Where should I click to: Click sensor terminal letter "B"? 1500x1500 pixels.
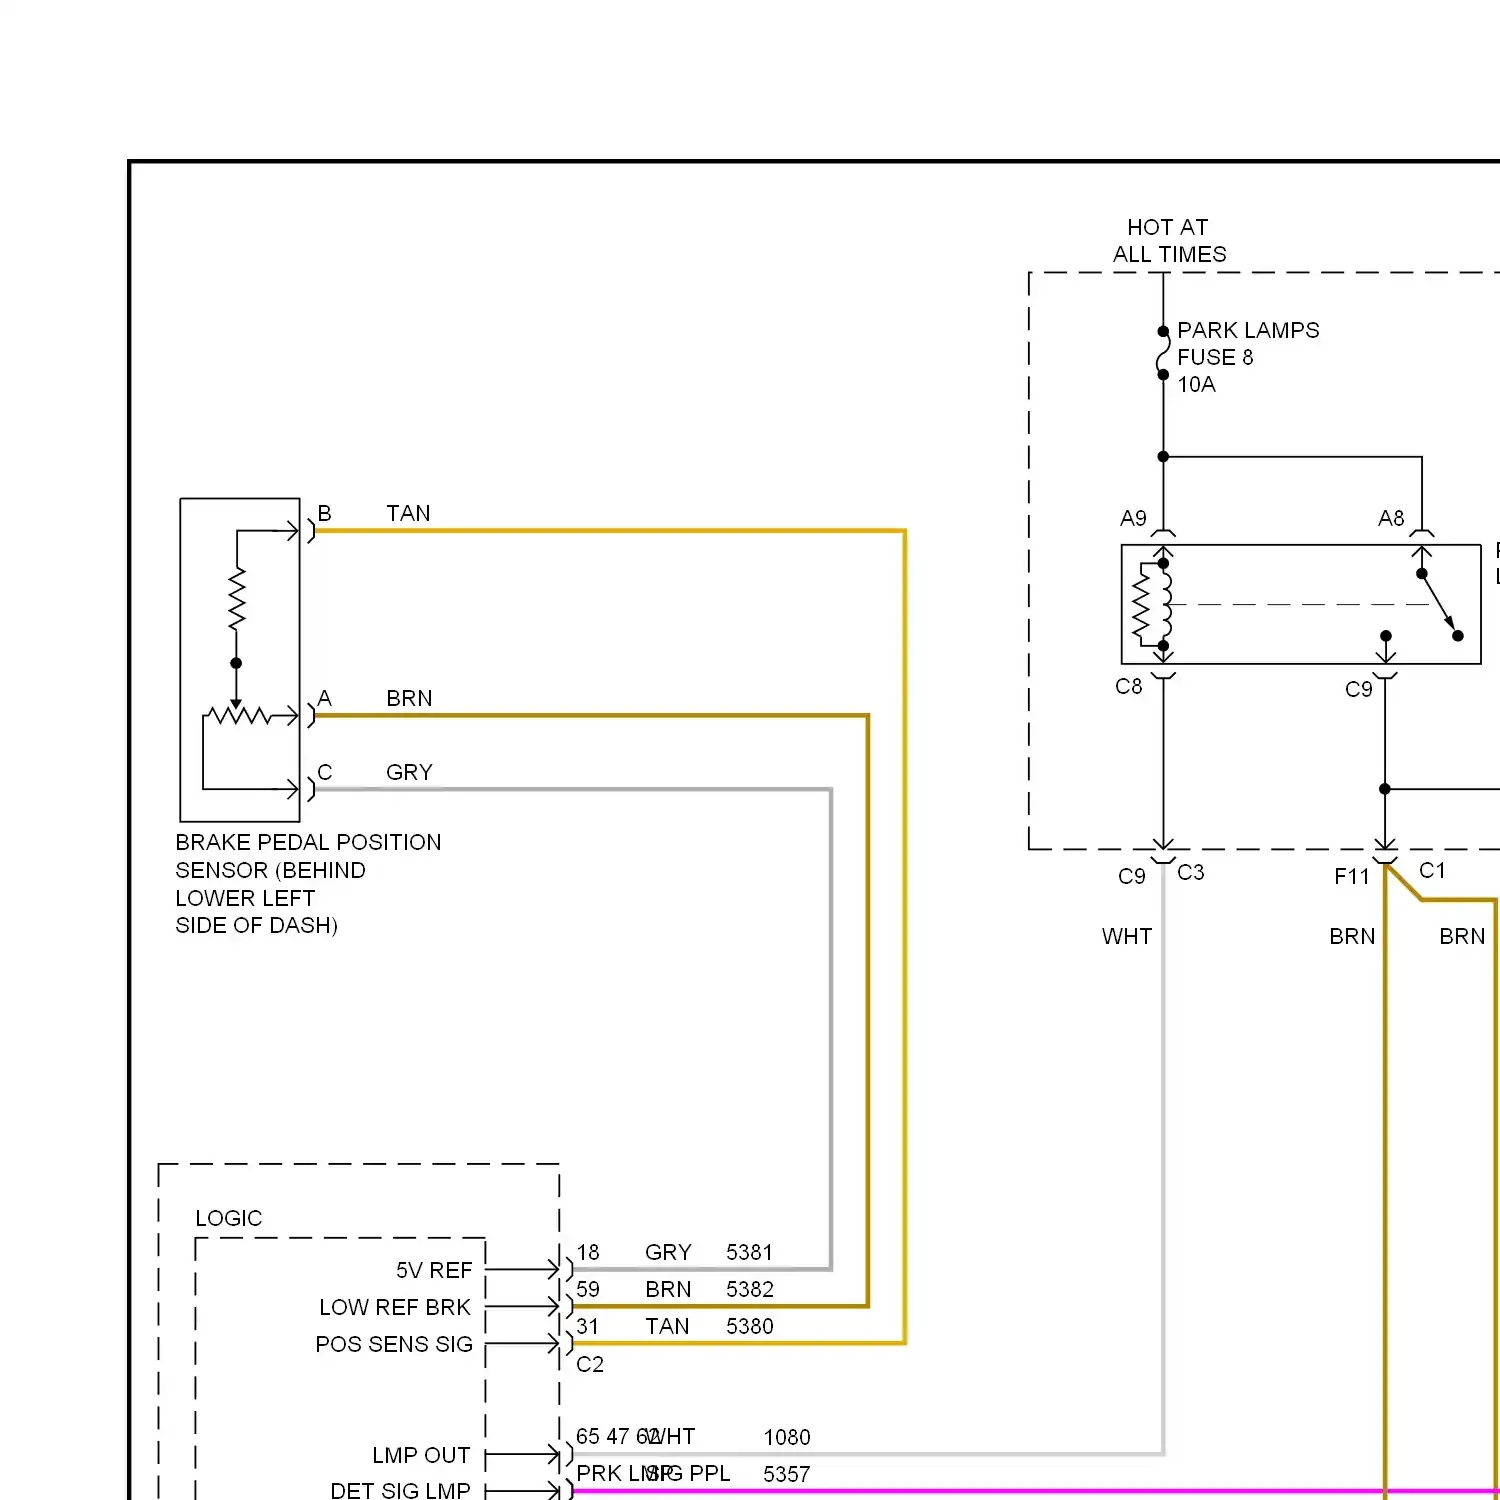324,513
